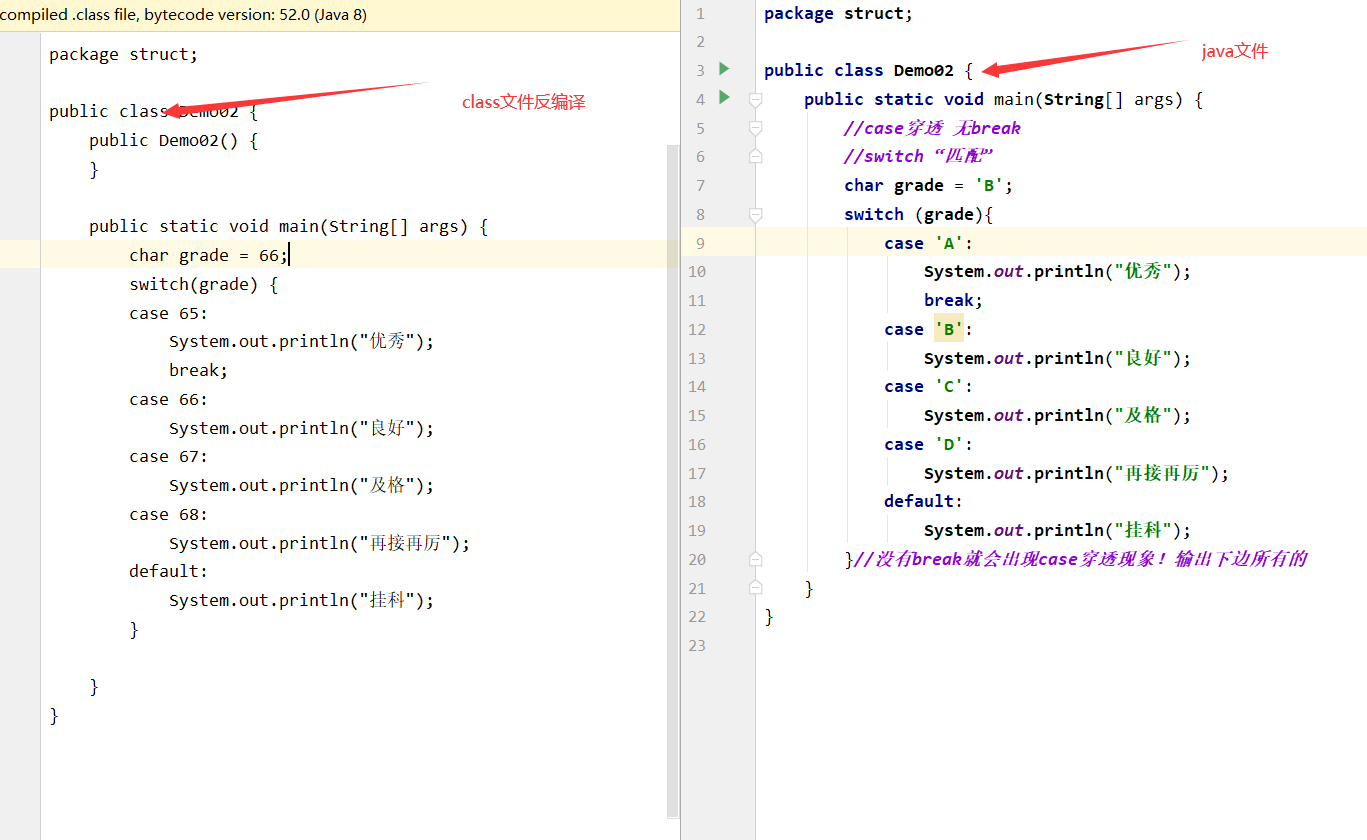Click println("良好") on java source line 13
Screen dimensions: 1367x840
1058,358
